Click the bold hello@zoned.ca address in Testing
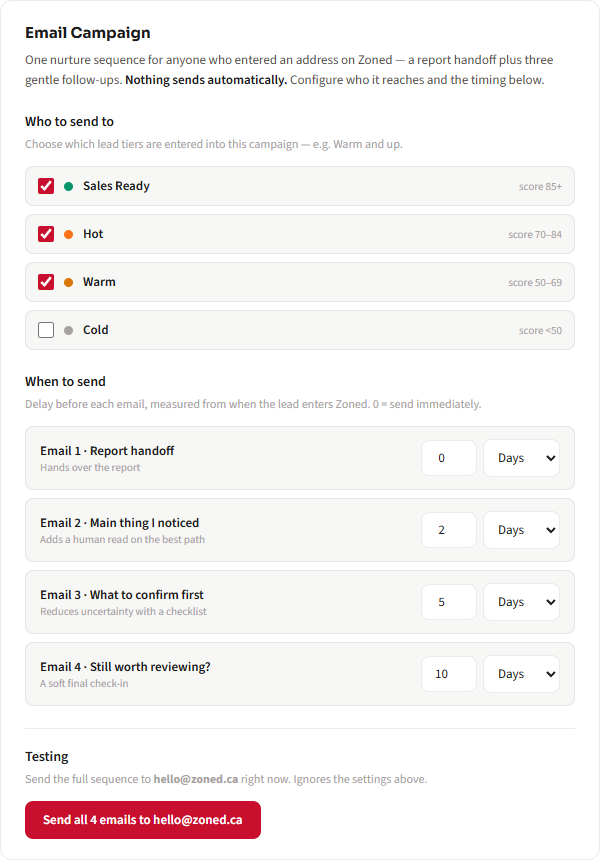 pyautogui.click(x=196, y=779)
